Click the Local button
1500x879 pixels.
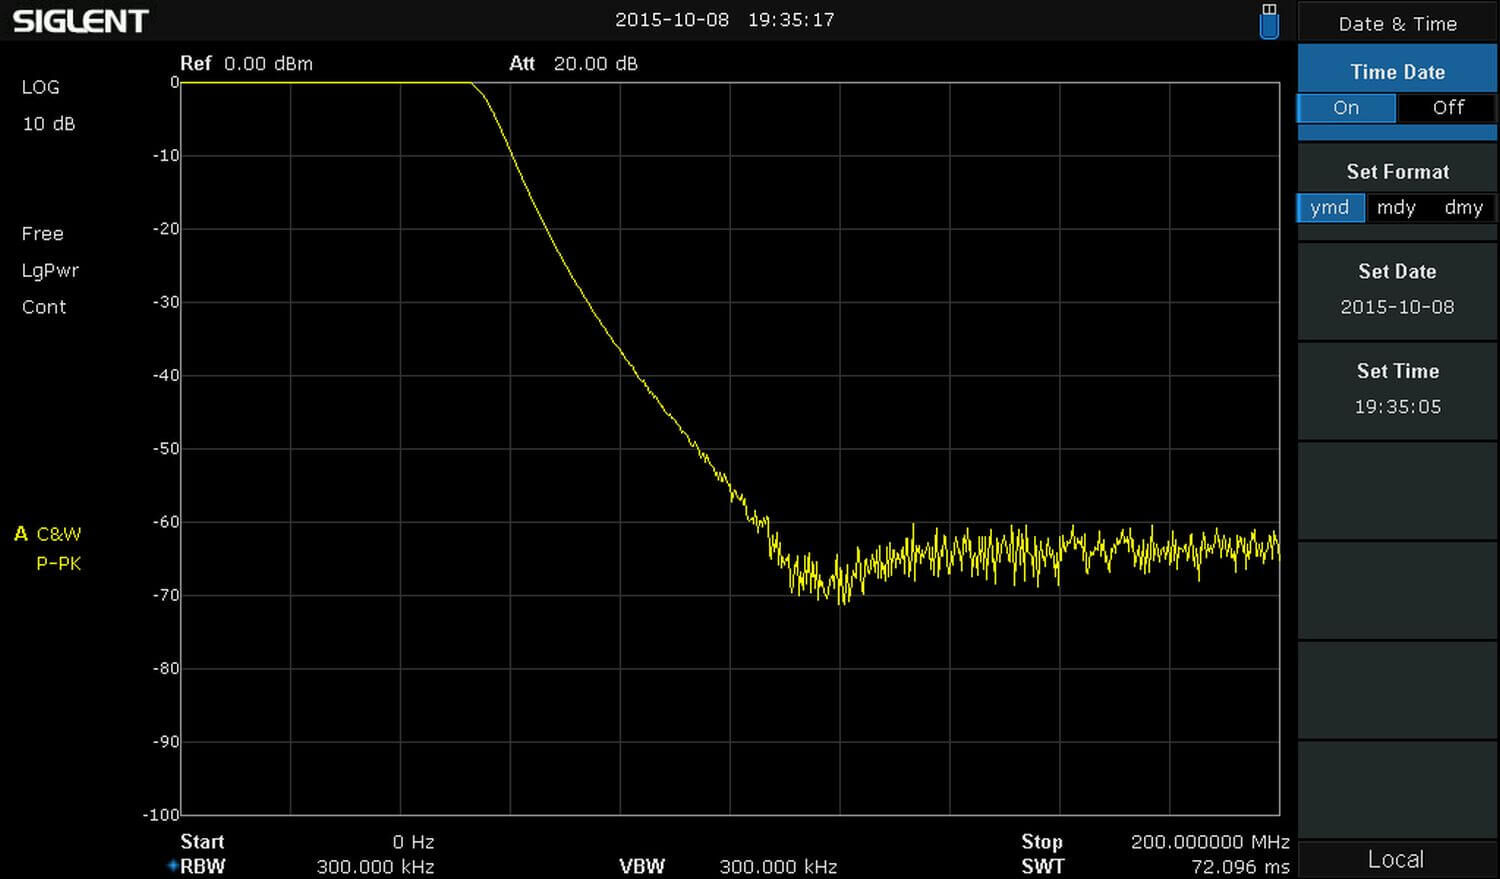point(1396,860)
